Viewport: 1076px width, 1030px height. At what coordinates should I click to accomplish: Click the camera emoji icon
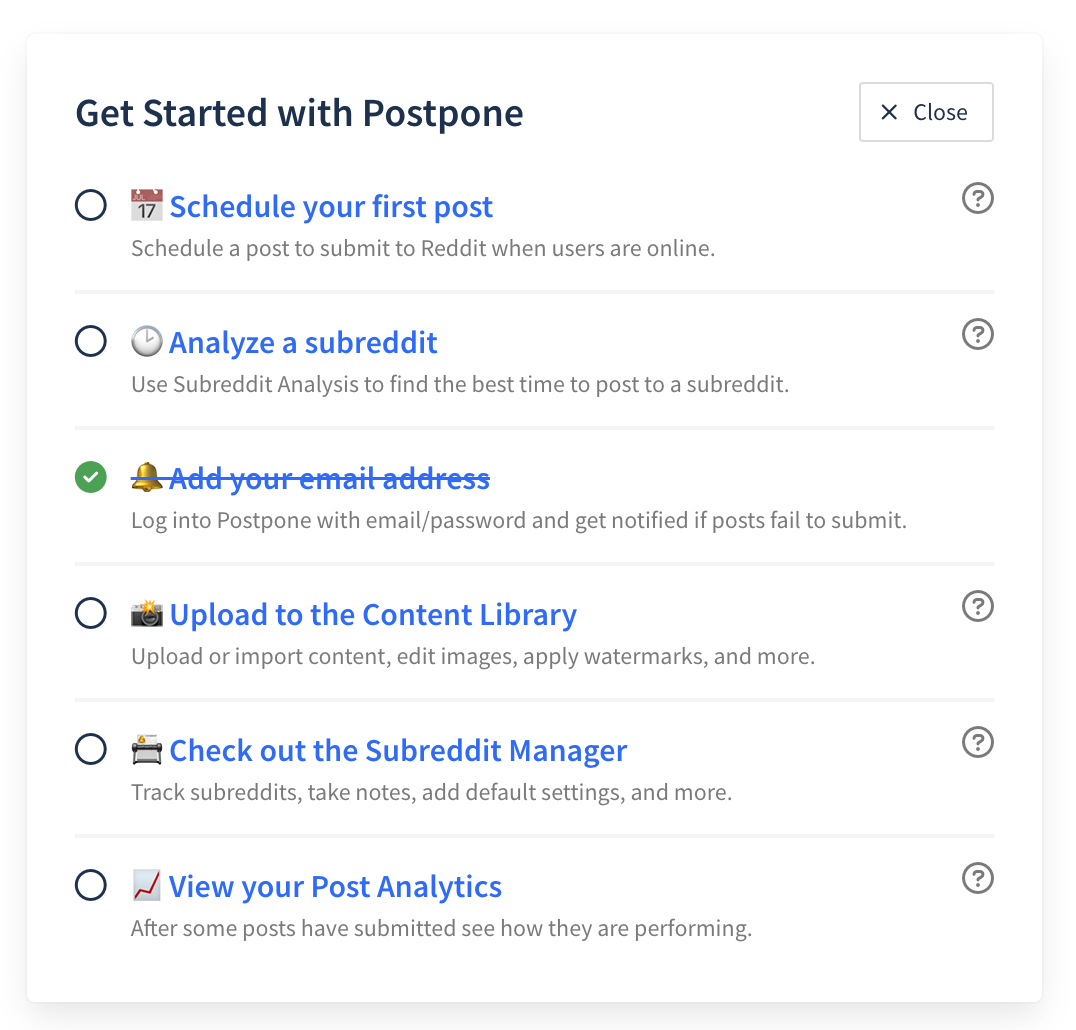(x=147, y=613)
